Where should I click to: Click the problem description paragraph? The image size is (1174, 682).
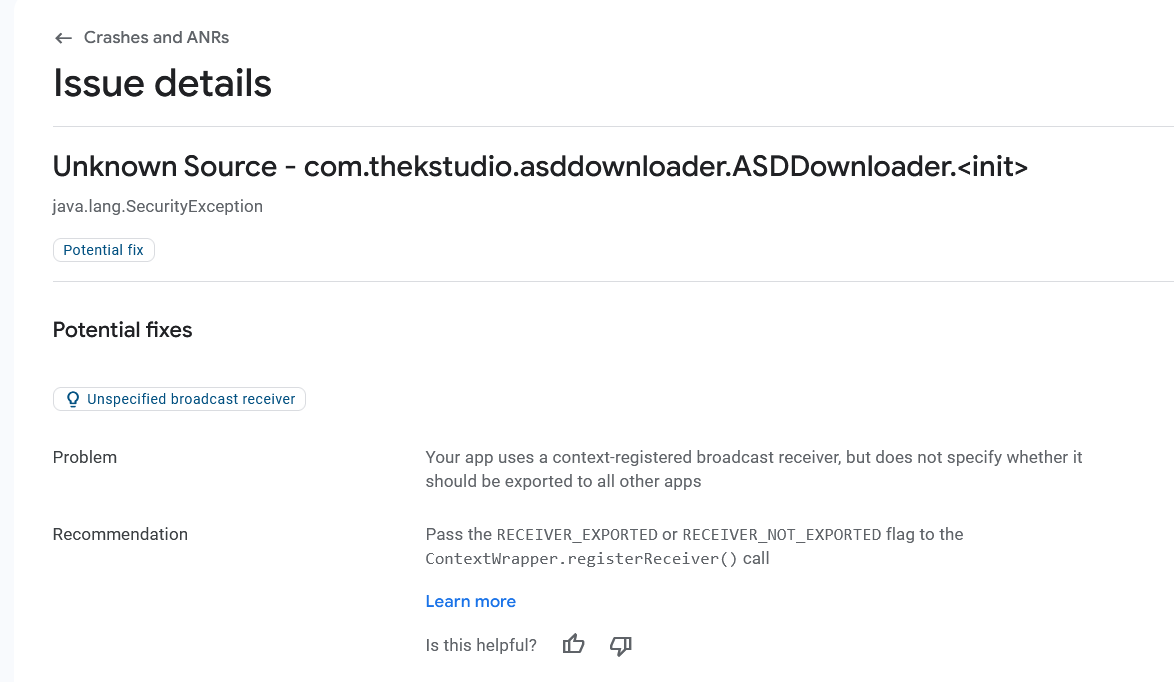point(753,469)
